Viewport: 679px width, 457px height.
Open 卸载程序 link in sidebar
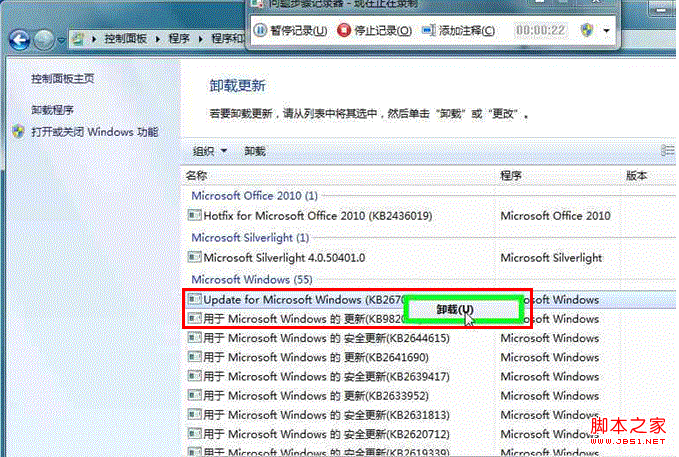click(x=52, y=110)
